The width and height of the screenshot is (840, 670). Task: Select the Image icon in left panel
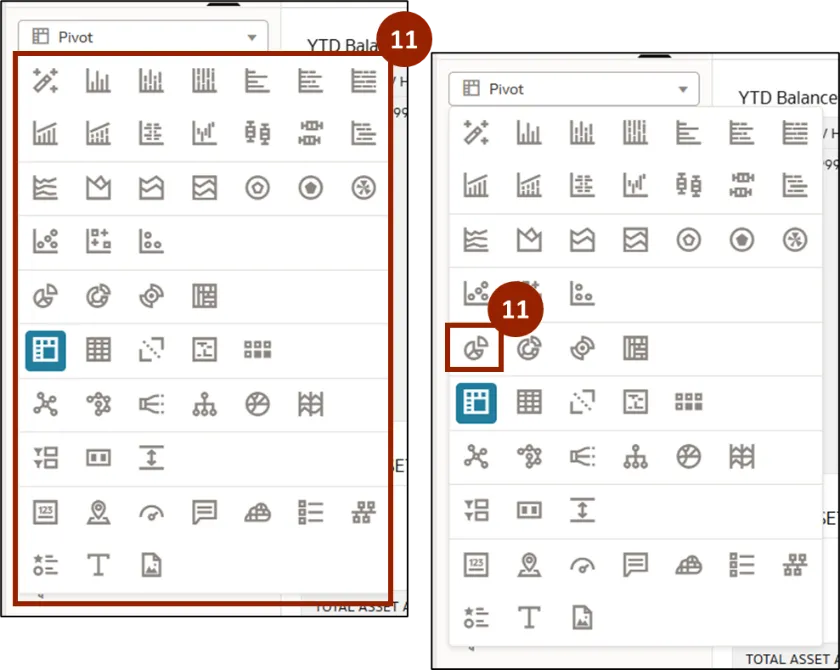[151, 565]
